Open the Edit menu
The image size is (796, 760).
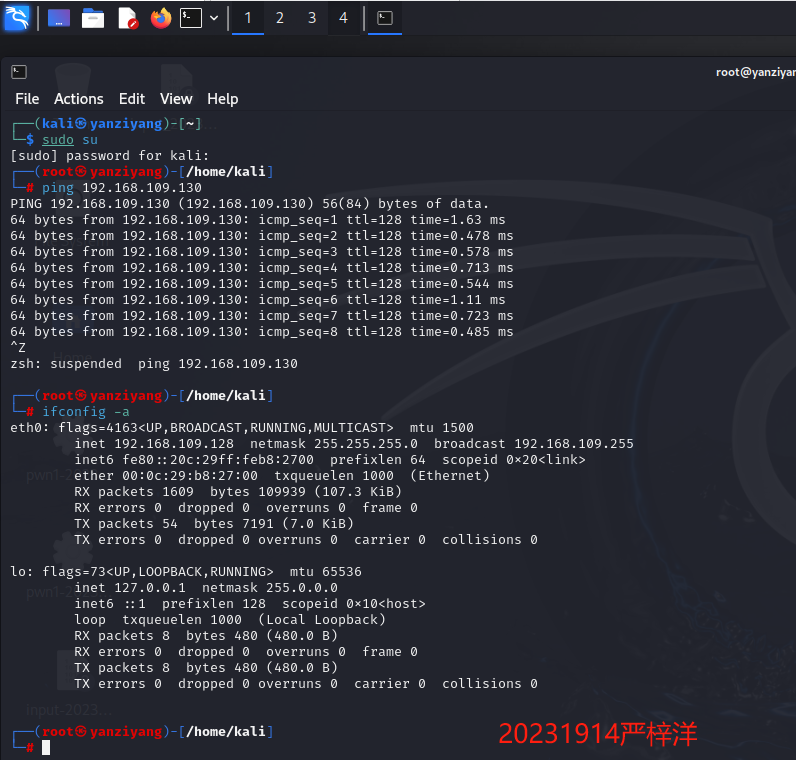point(132,99)
